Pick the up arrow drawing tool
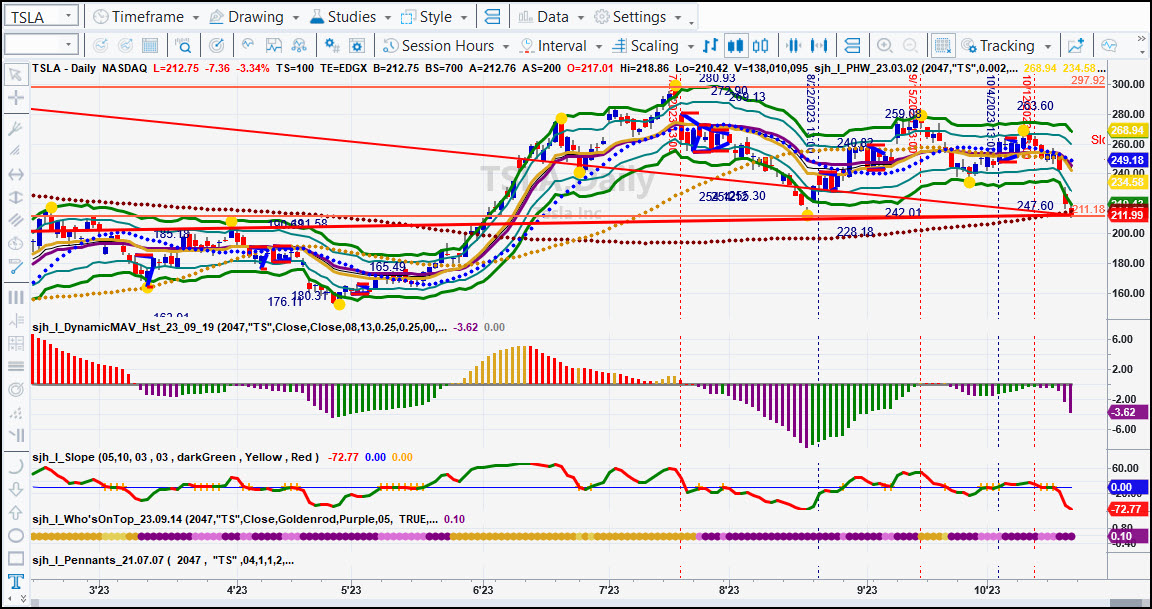Viewport: 1152px width, 609px height. (15, 513)
